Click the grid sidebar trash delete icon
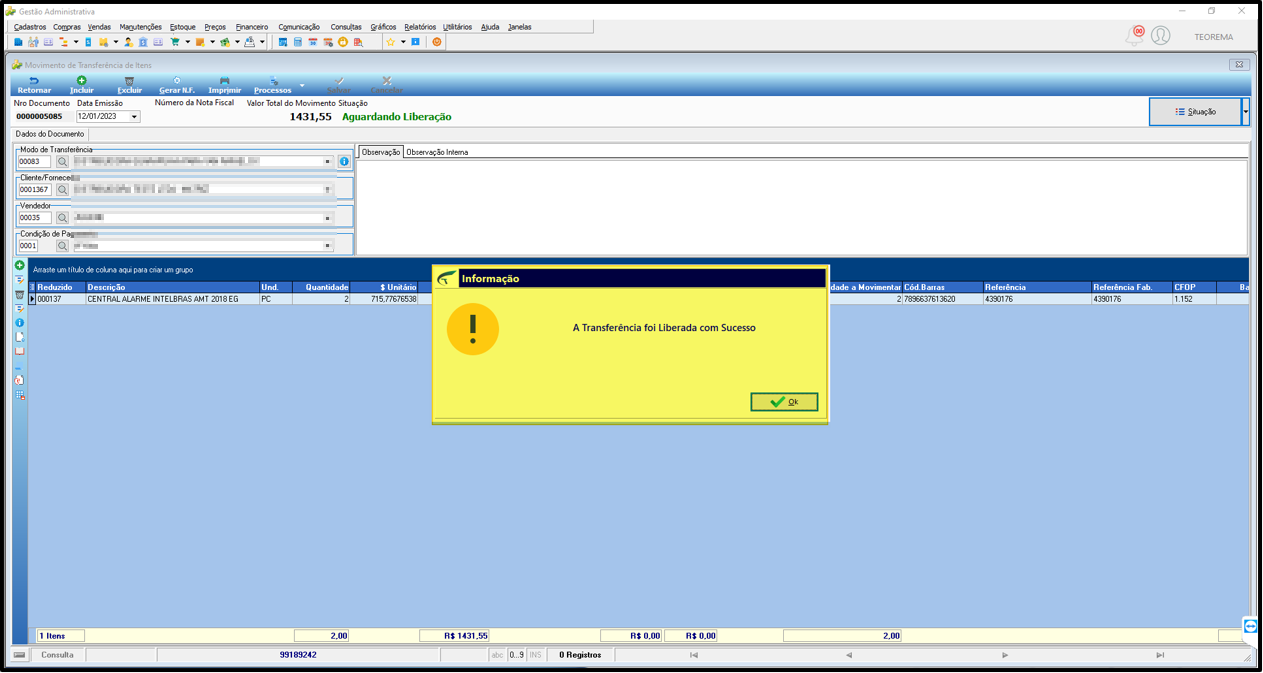The height and width of the screenshot is (673, 1263). tap(19, 295)
